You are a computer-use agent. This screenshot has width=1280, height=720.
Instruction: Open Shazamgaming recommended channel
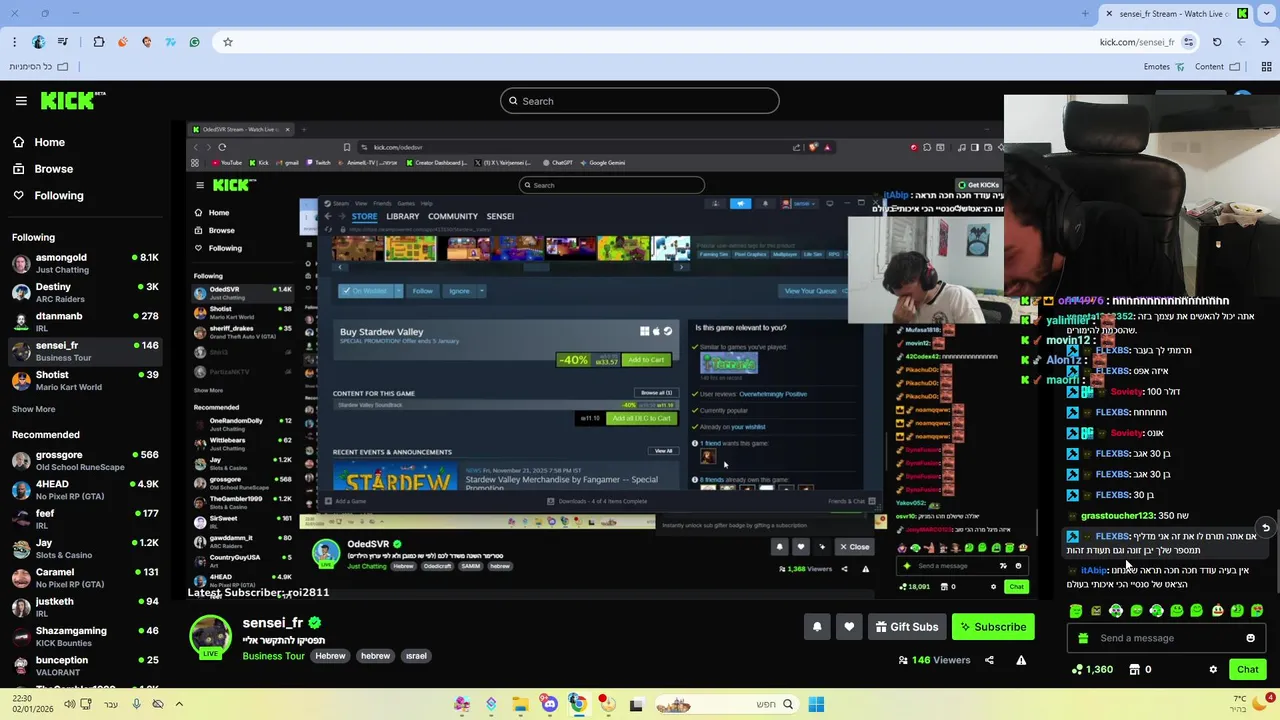(x=86, y=637)
